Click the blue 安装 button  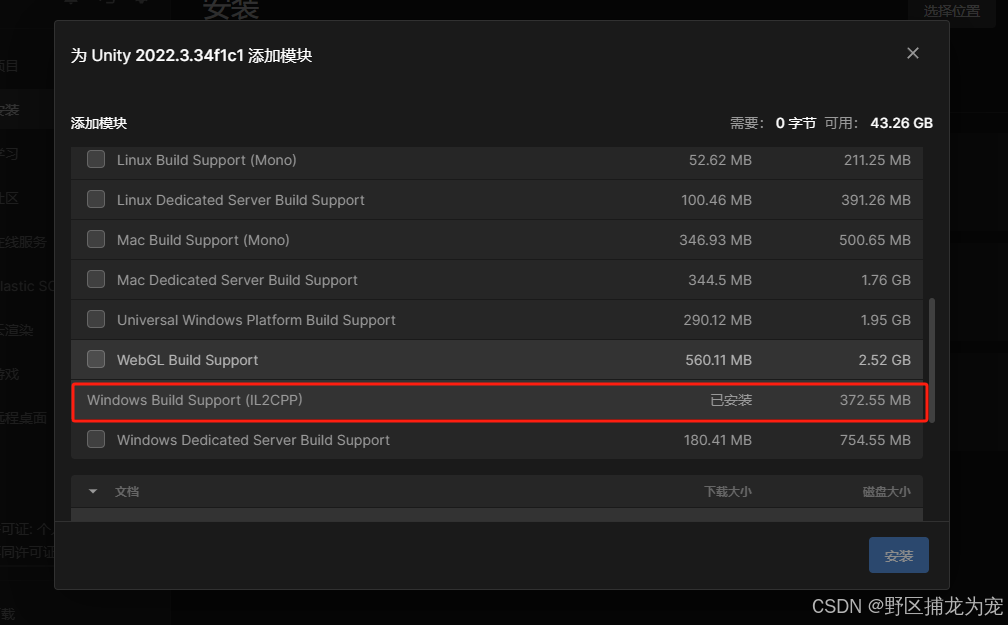point(898,555)
